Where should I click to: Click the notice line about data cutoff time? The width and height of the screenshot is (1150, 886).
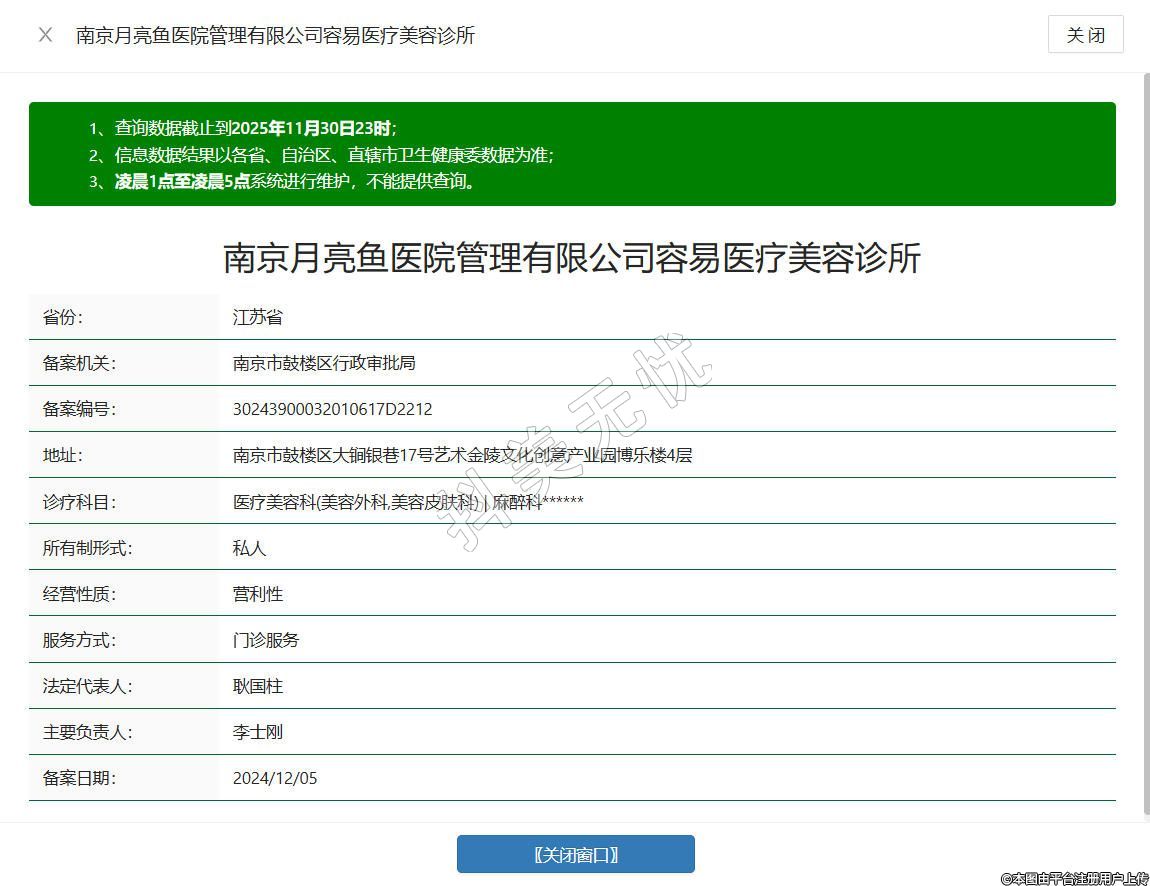(x=255, y=128)
